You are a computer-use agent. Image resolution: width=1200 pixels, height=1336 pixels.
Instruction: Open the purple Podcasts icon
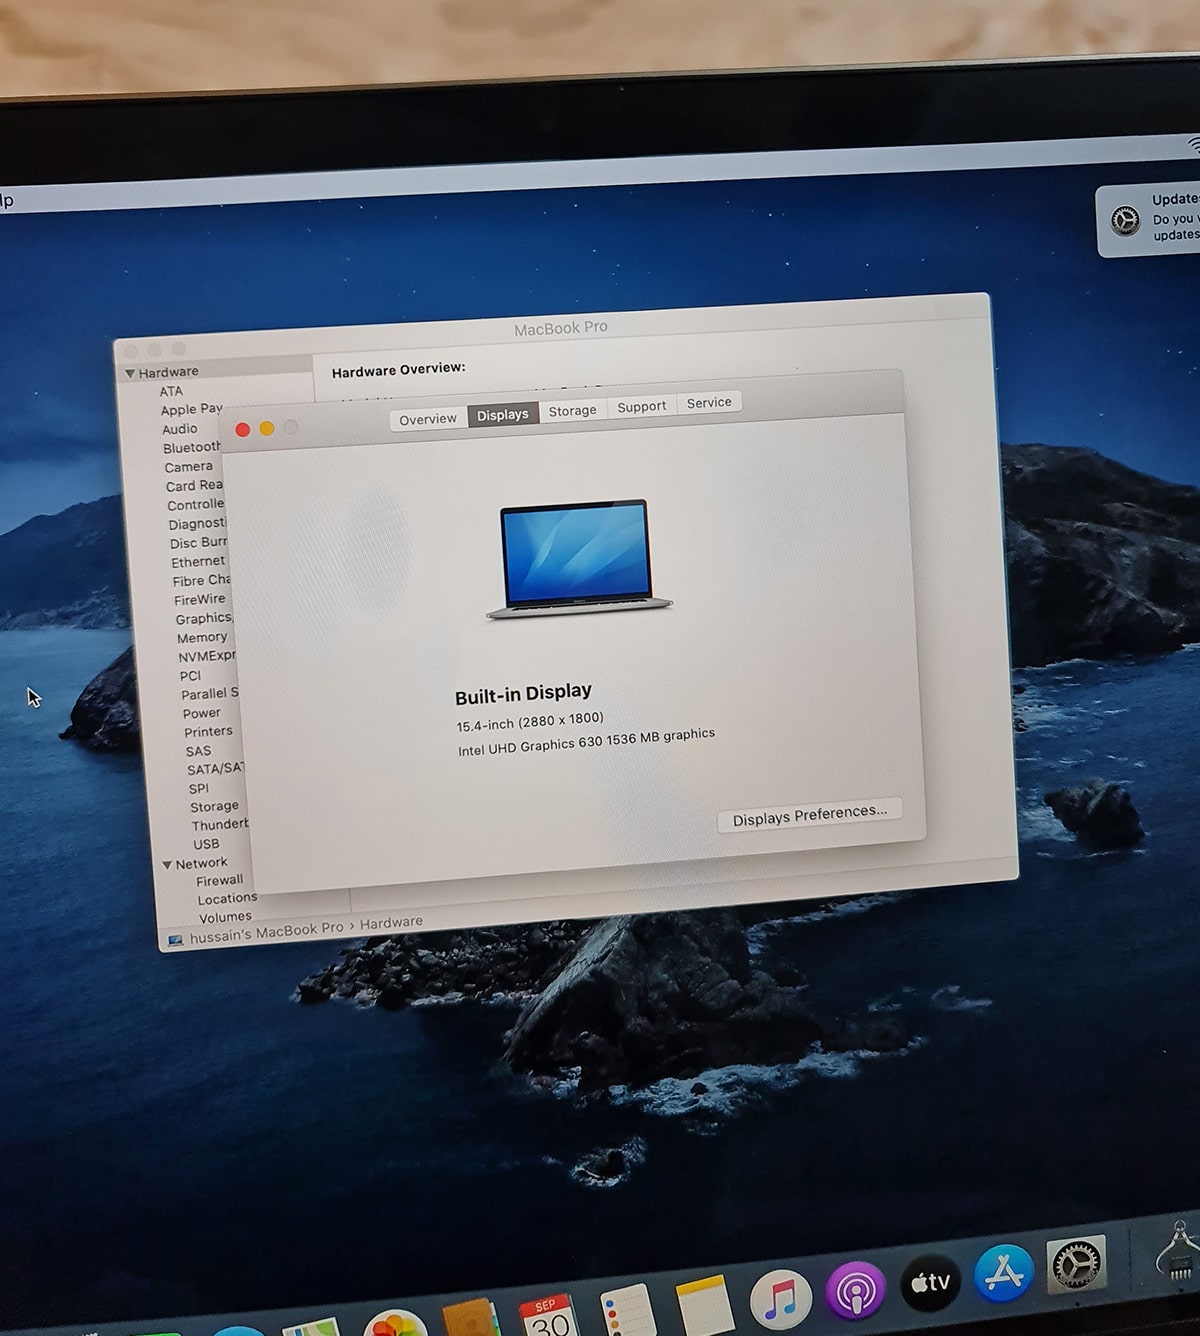856,1291
